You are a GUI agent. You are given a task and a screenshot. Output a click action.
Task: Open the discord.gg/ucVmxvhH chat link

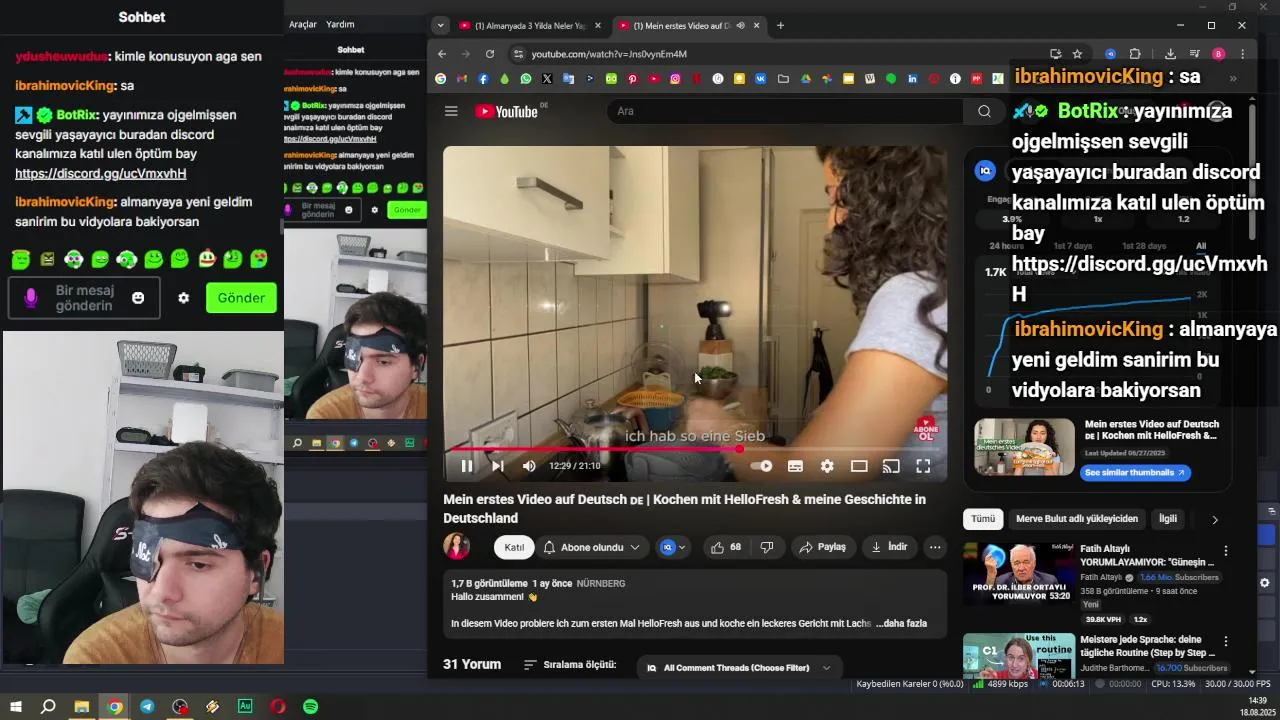(x=101, y=173)
